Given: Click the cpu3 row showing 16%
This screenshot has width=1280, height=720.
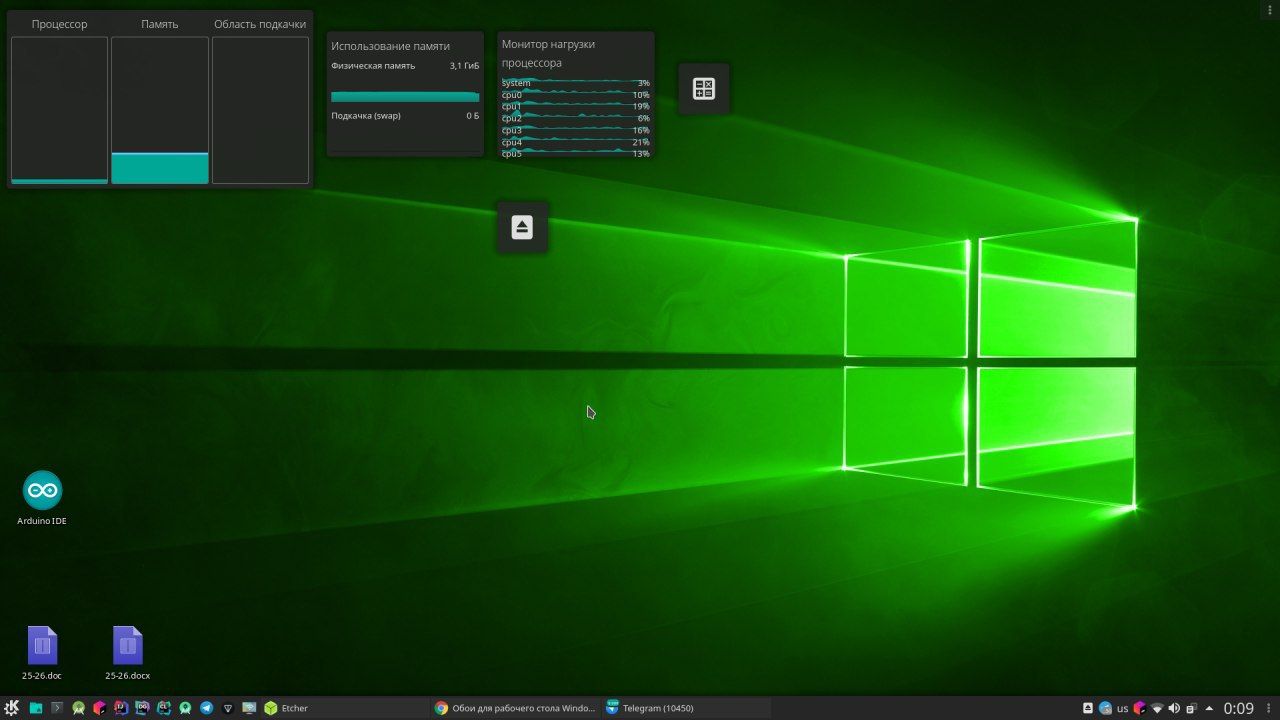Looking at the screenshot, I should pos(576,130).
